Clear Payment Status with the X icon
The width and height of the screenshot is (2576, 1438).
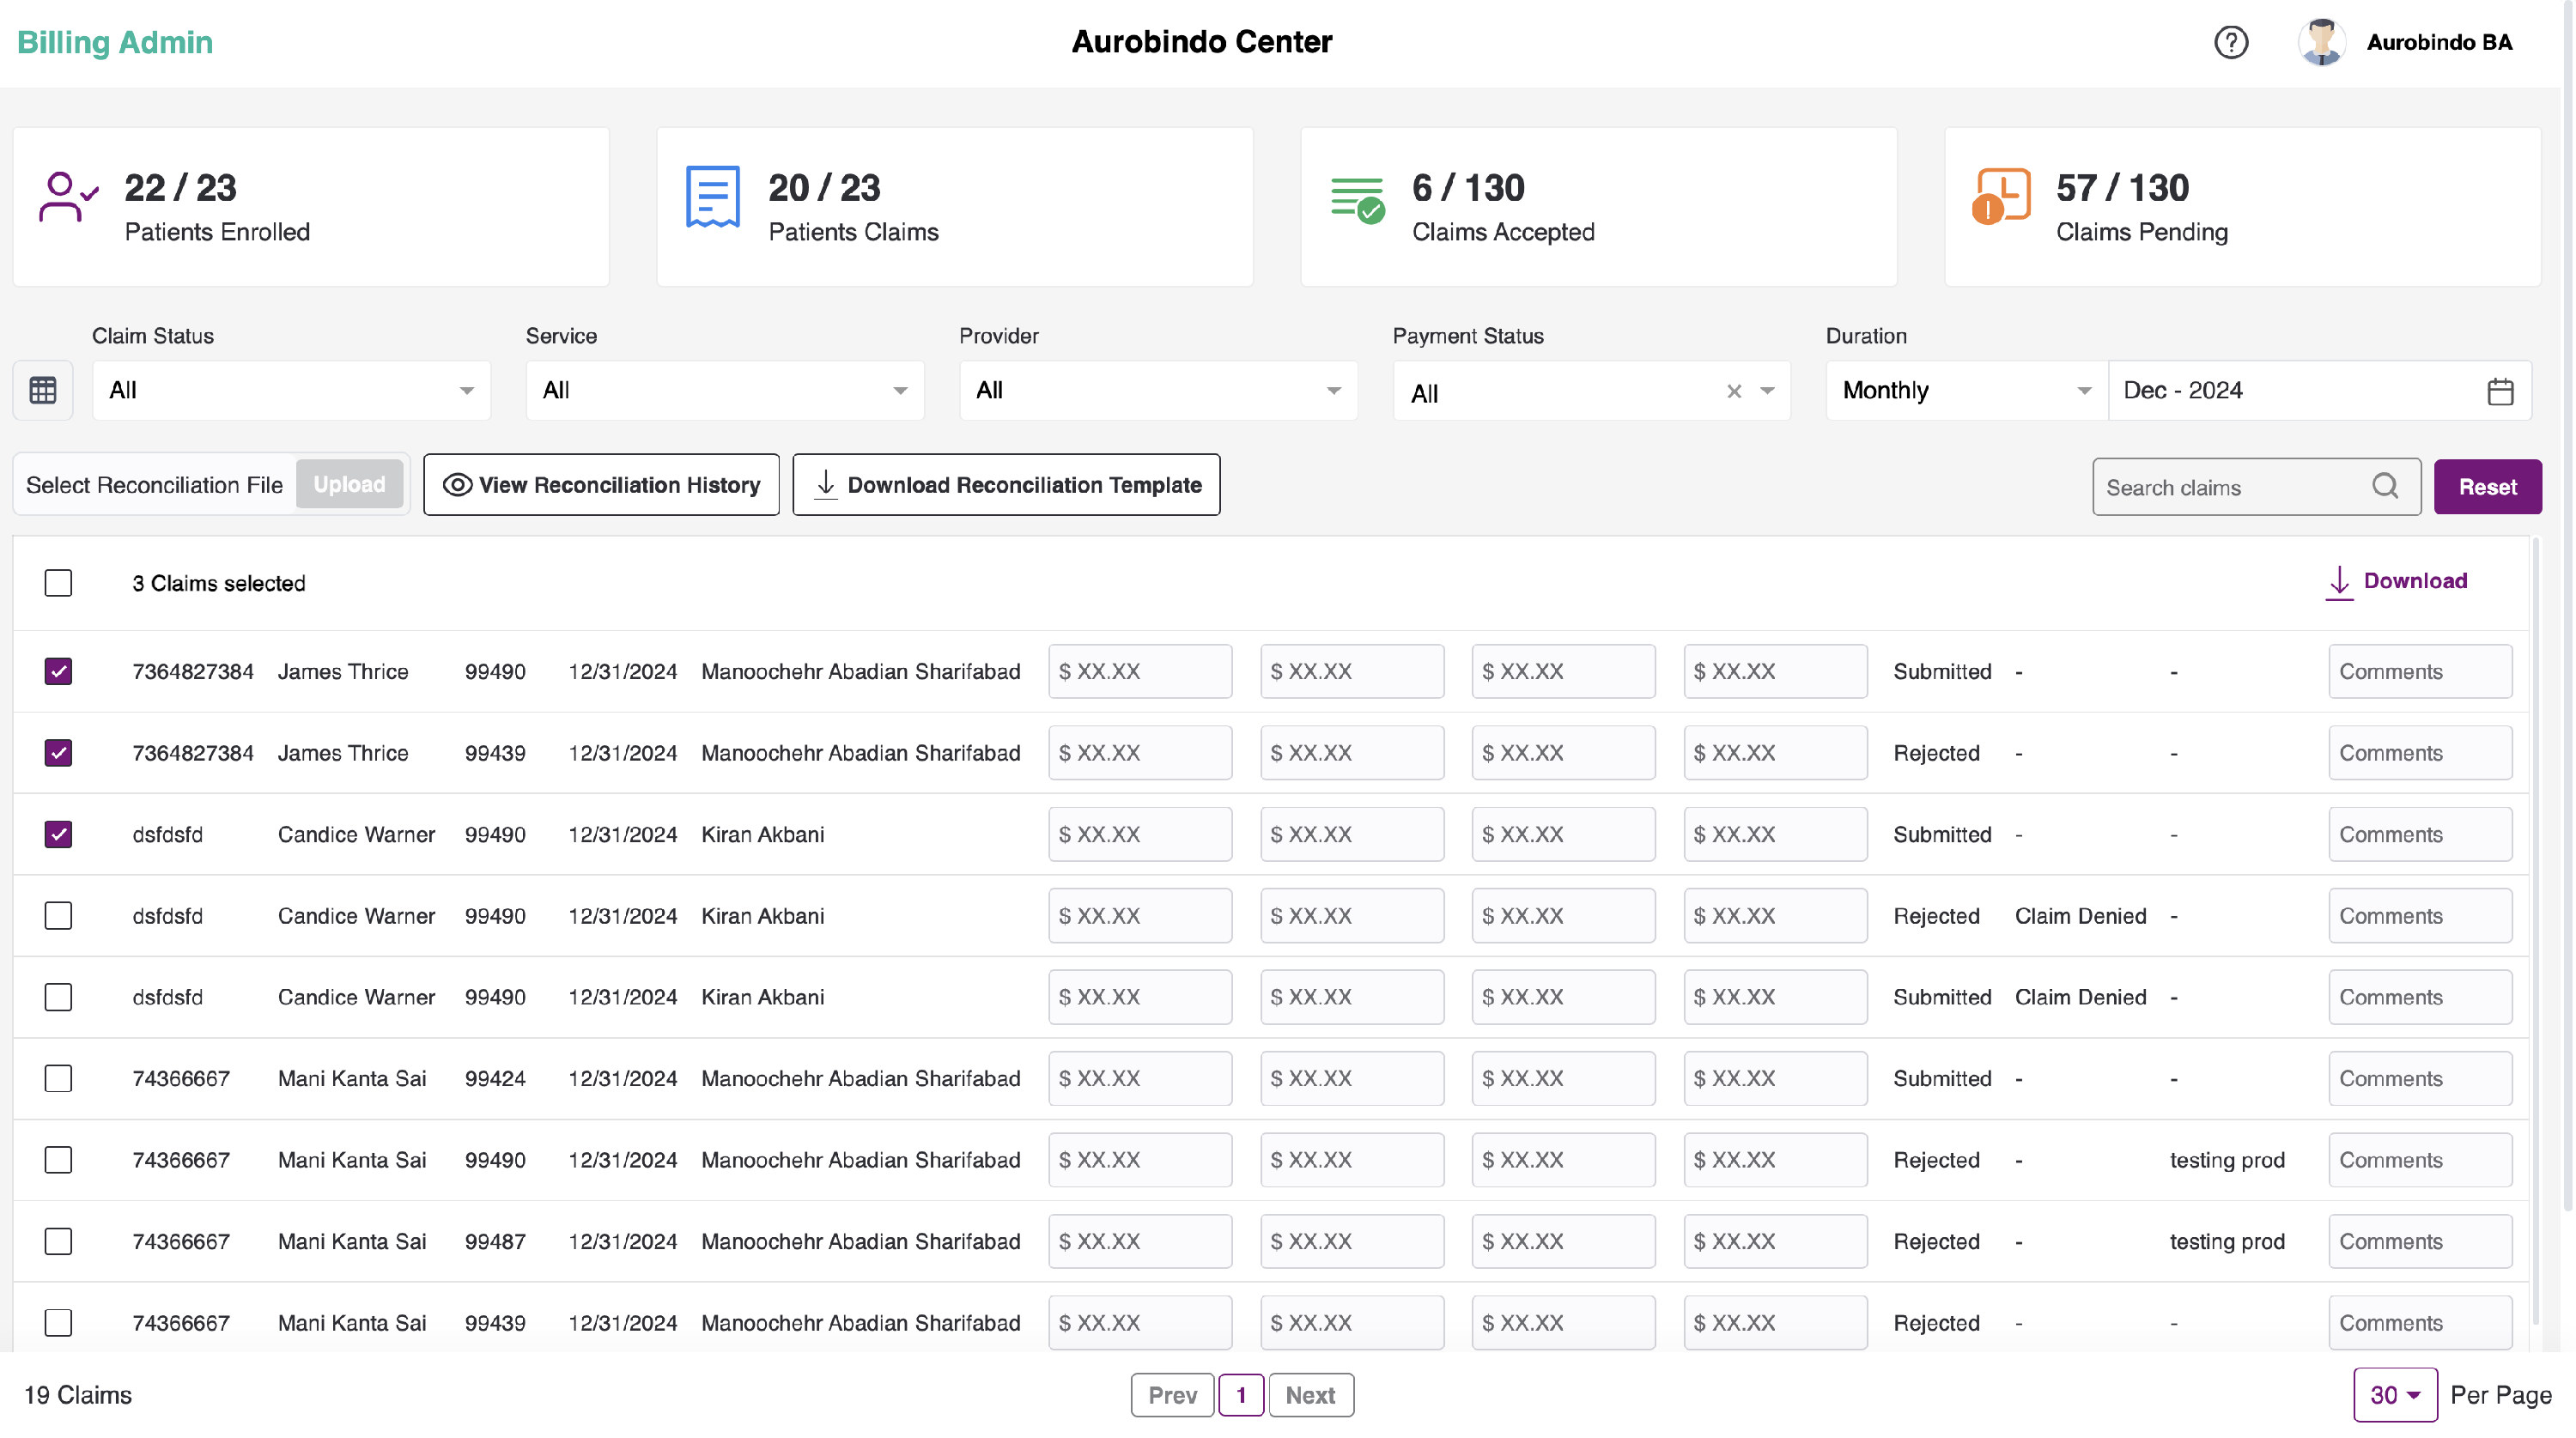[1734, 392]
